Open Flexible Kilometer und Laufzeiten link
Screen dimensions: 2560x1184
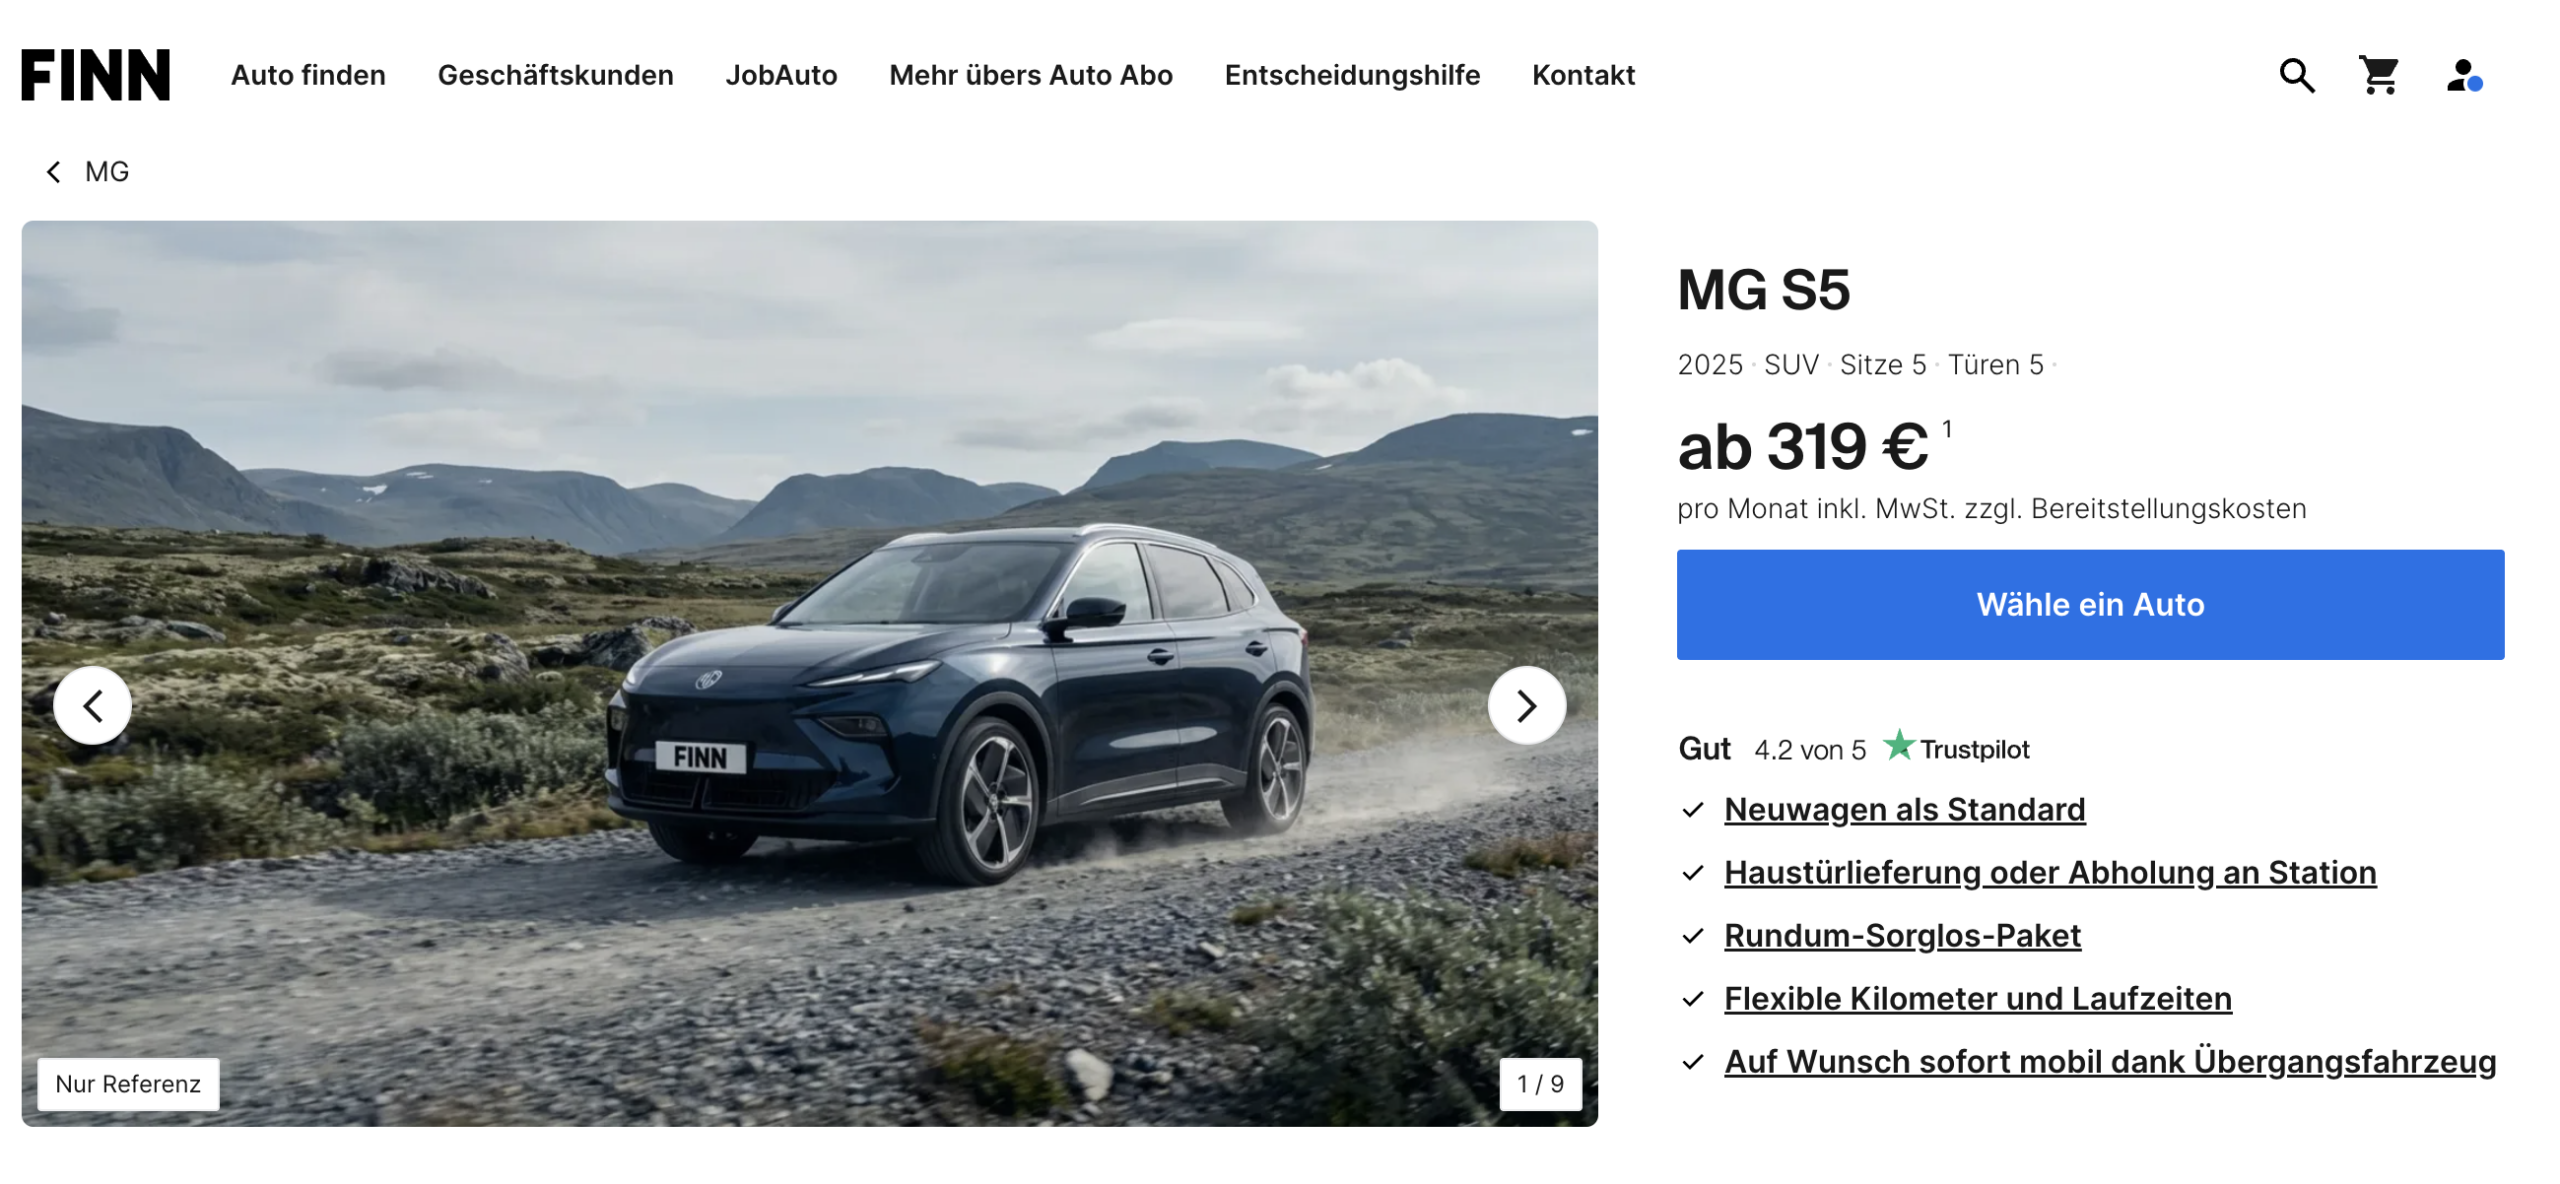(1977, 998)
